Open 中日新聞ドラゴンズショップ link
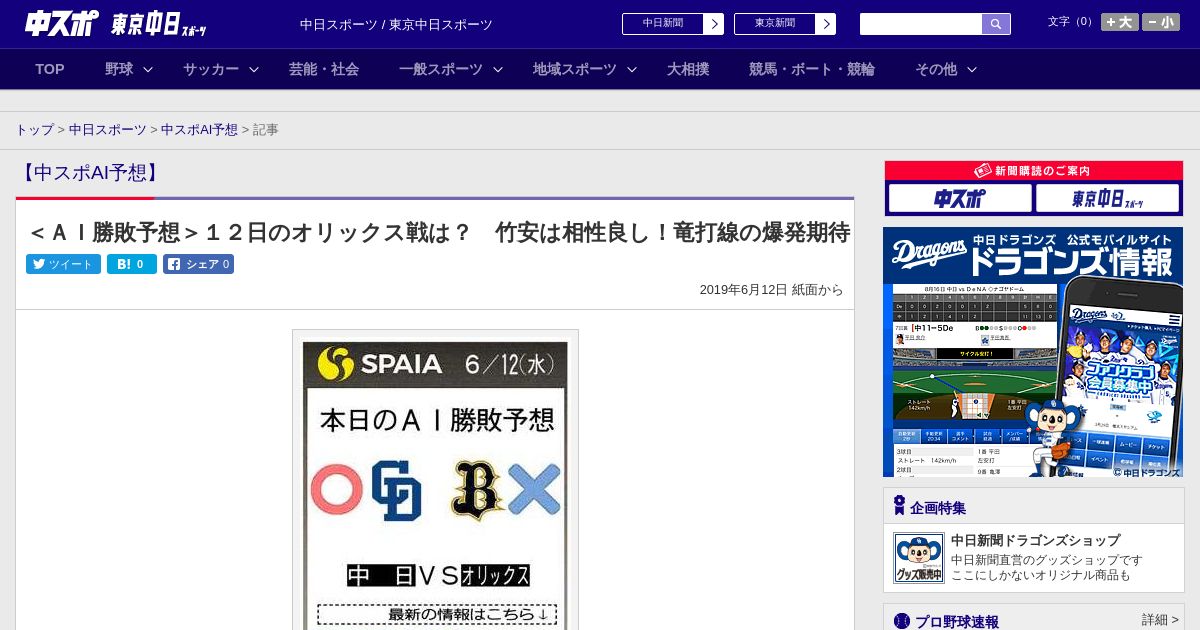This screenshot has width=1200, height=630. coord(1035,540)
